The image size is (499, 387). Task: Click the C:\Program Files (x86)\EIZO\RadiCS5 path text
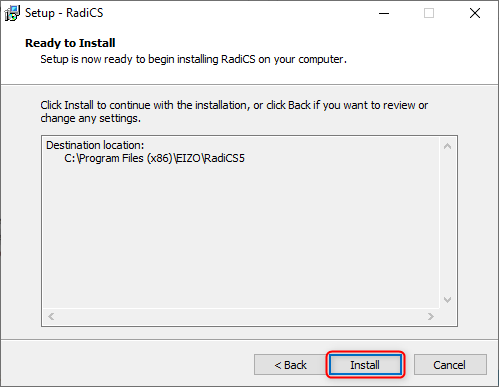click(154, 158)
